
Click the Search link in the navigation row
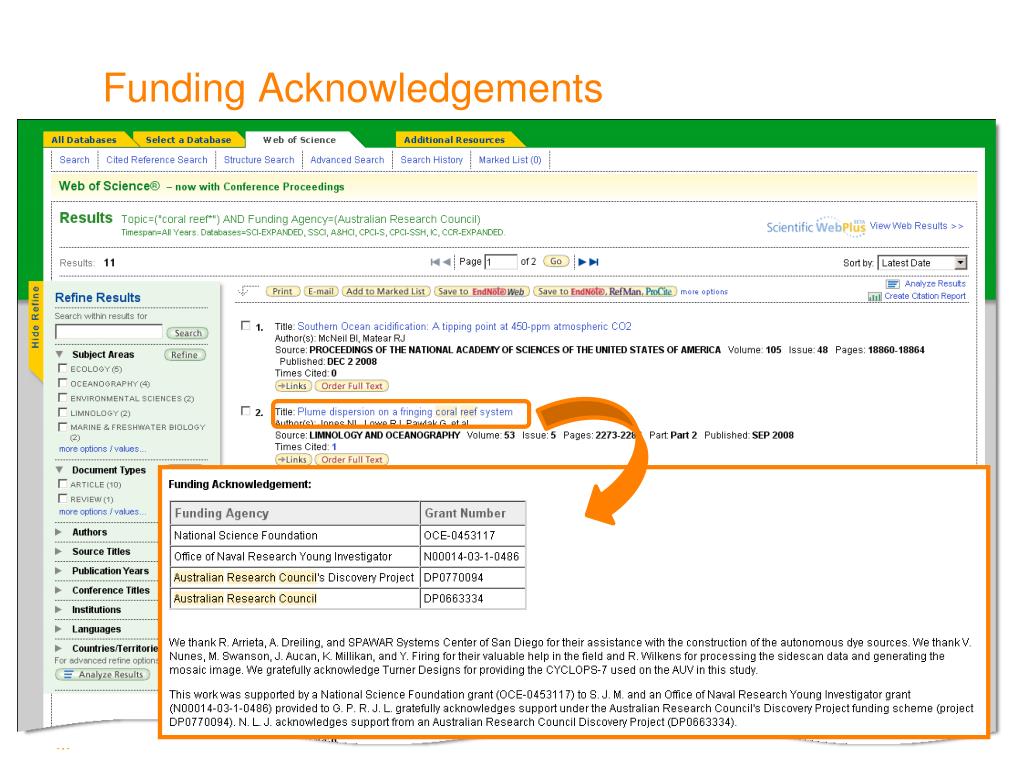click(74, 160)
